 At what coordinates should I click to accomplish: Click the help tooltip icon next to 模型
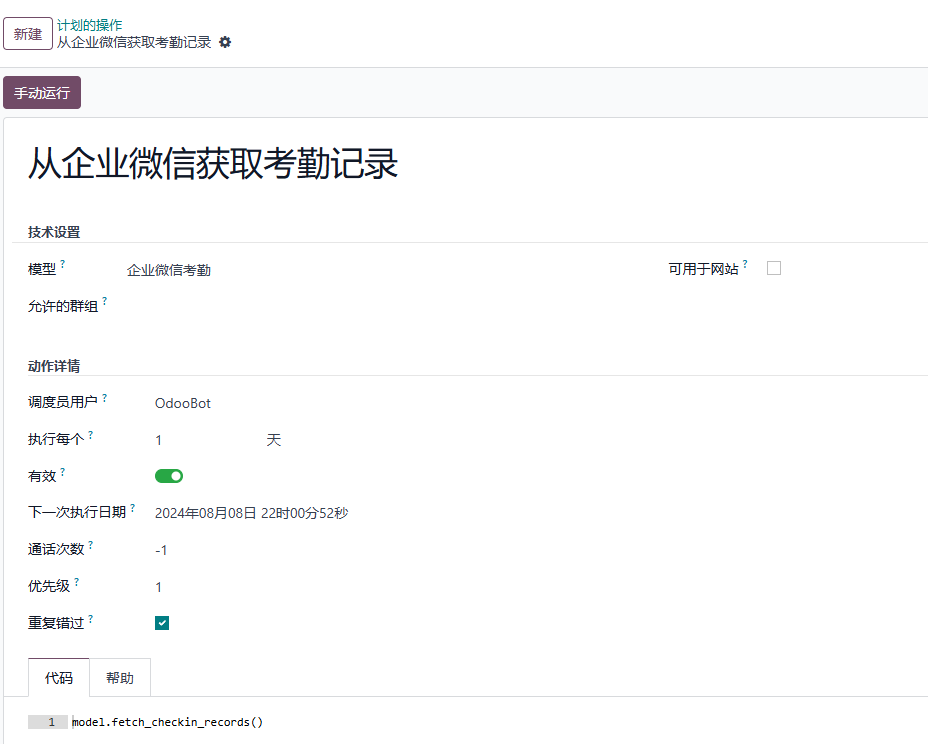(x=63, y=264)
